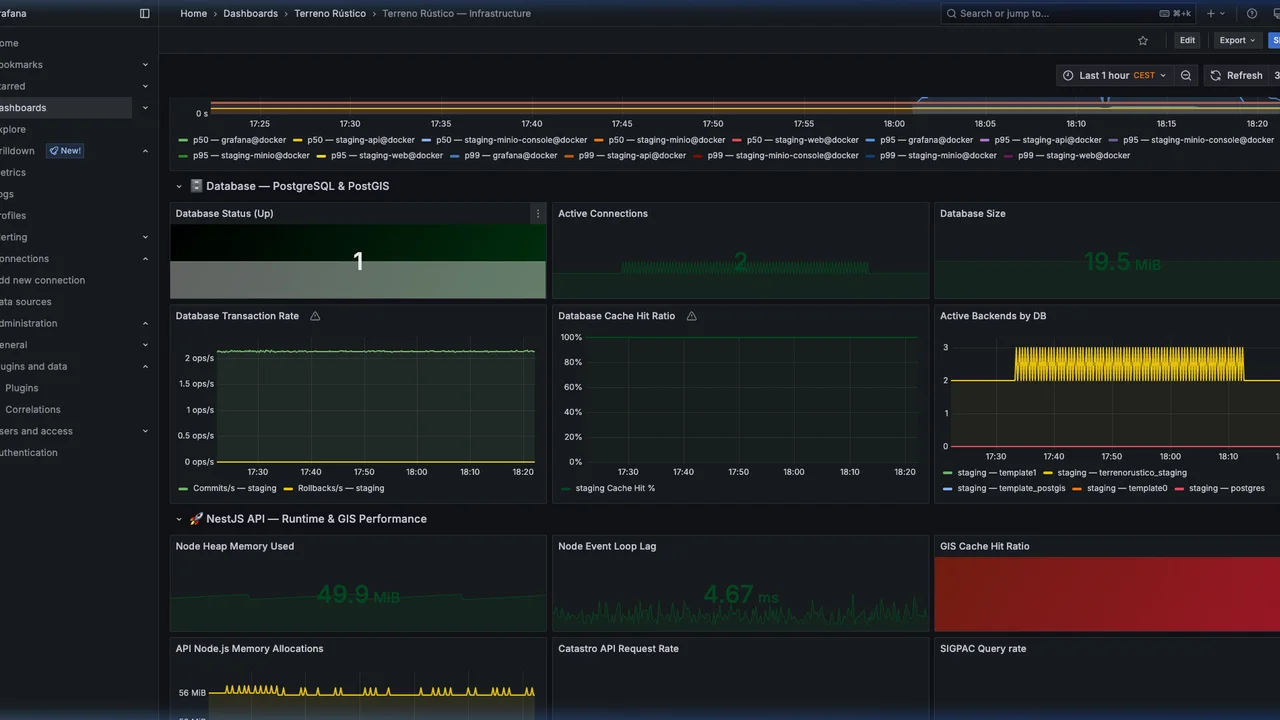Click the Active Connections panel title

pyautogui.click(x=603, y=214)
